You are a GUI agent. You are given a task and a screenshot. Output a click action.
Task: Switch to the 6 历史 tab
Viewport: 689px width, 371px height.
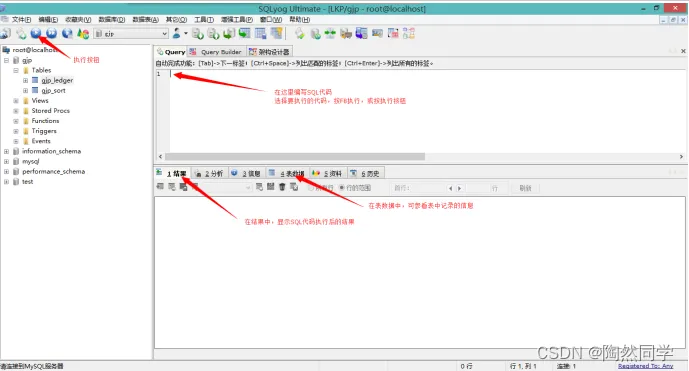[x=366, y=173]
